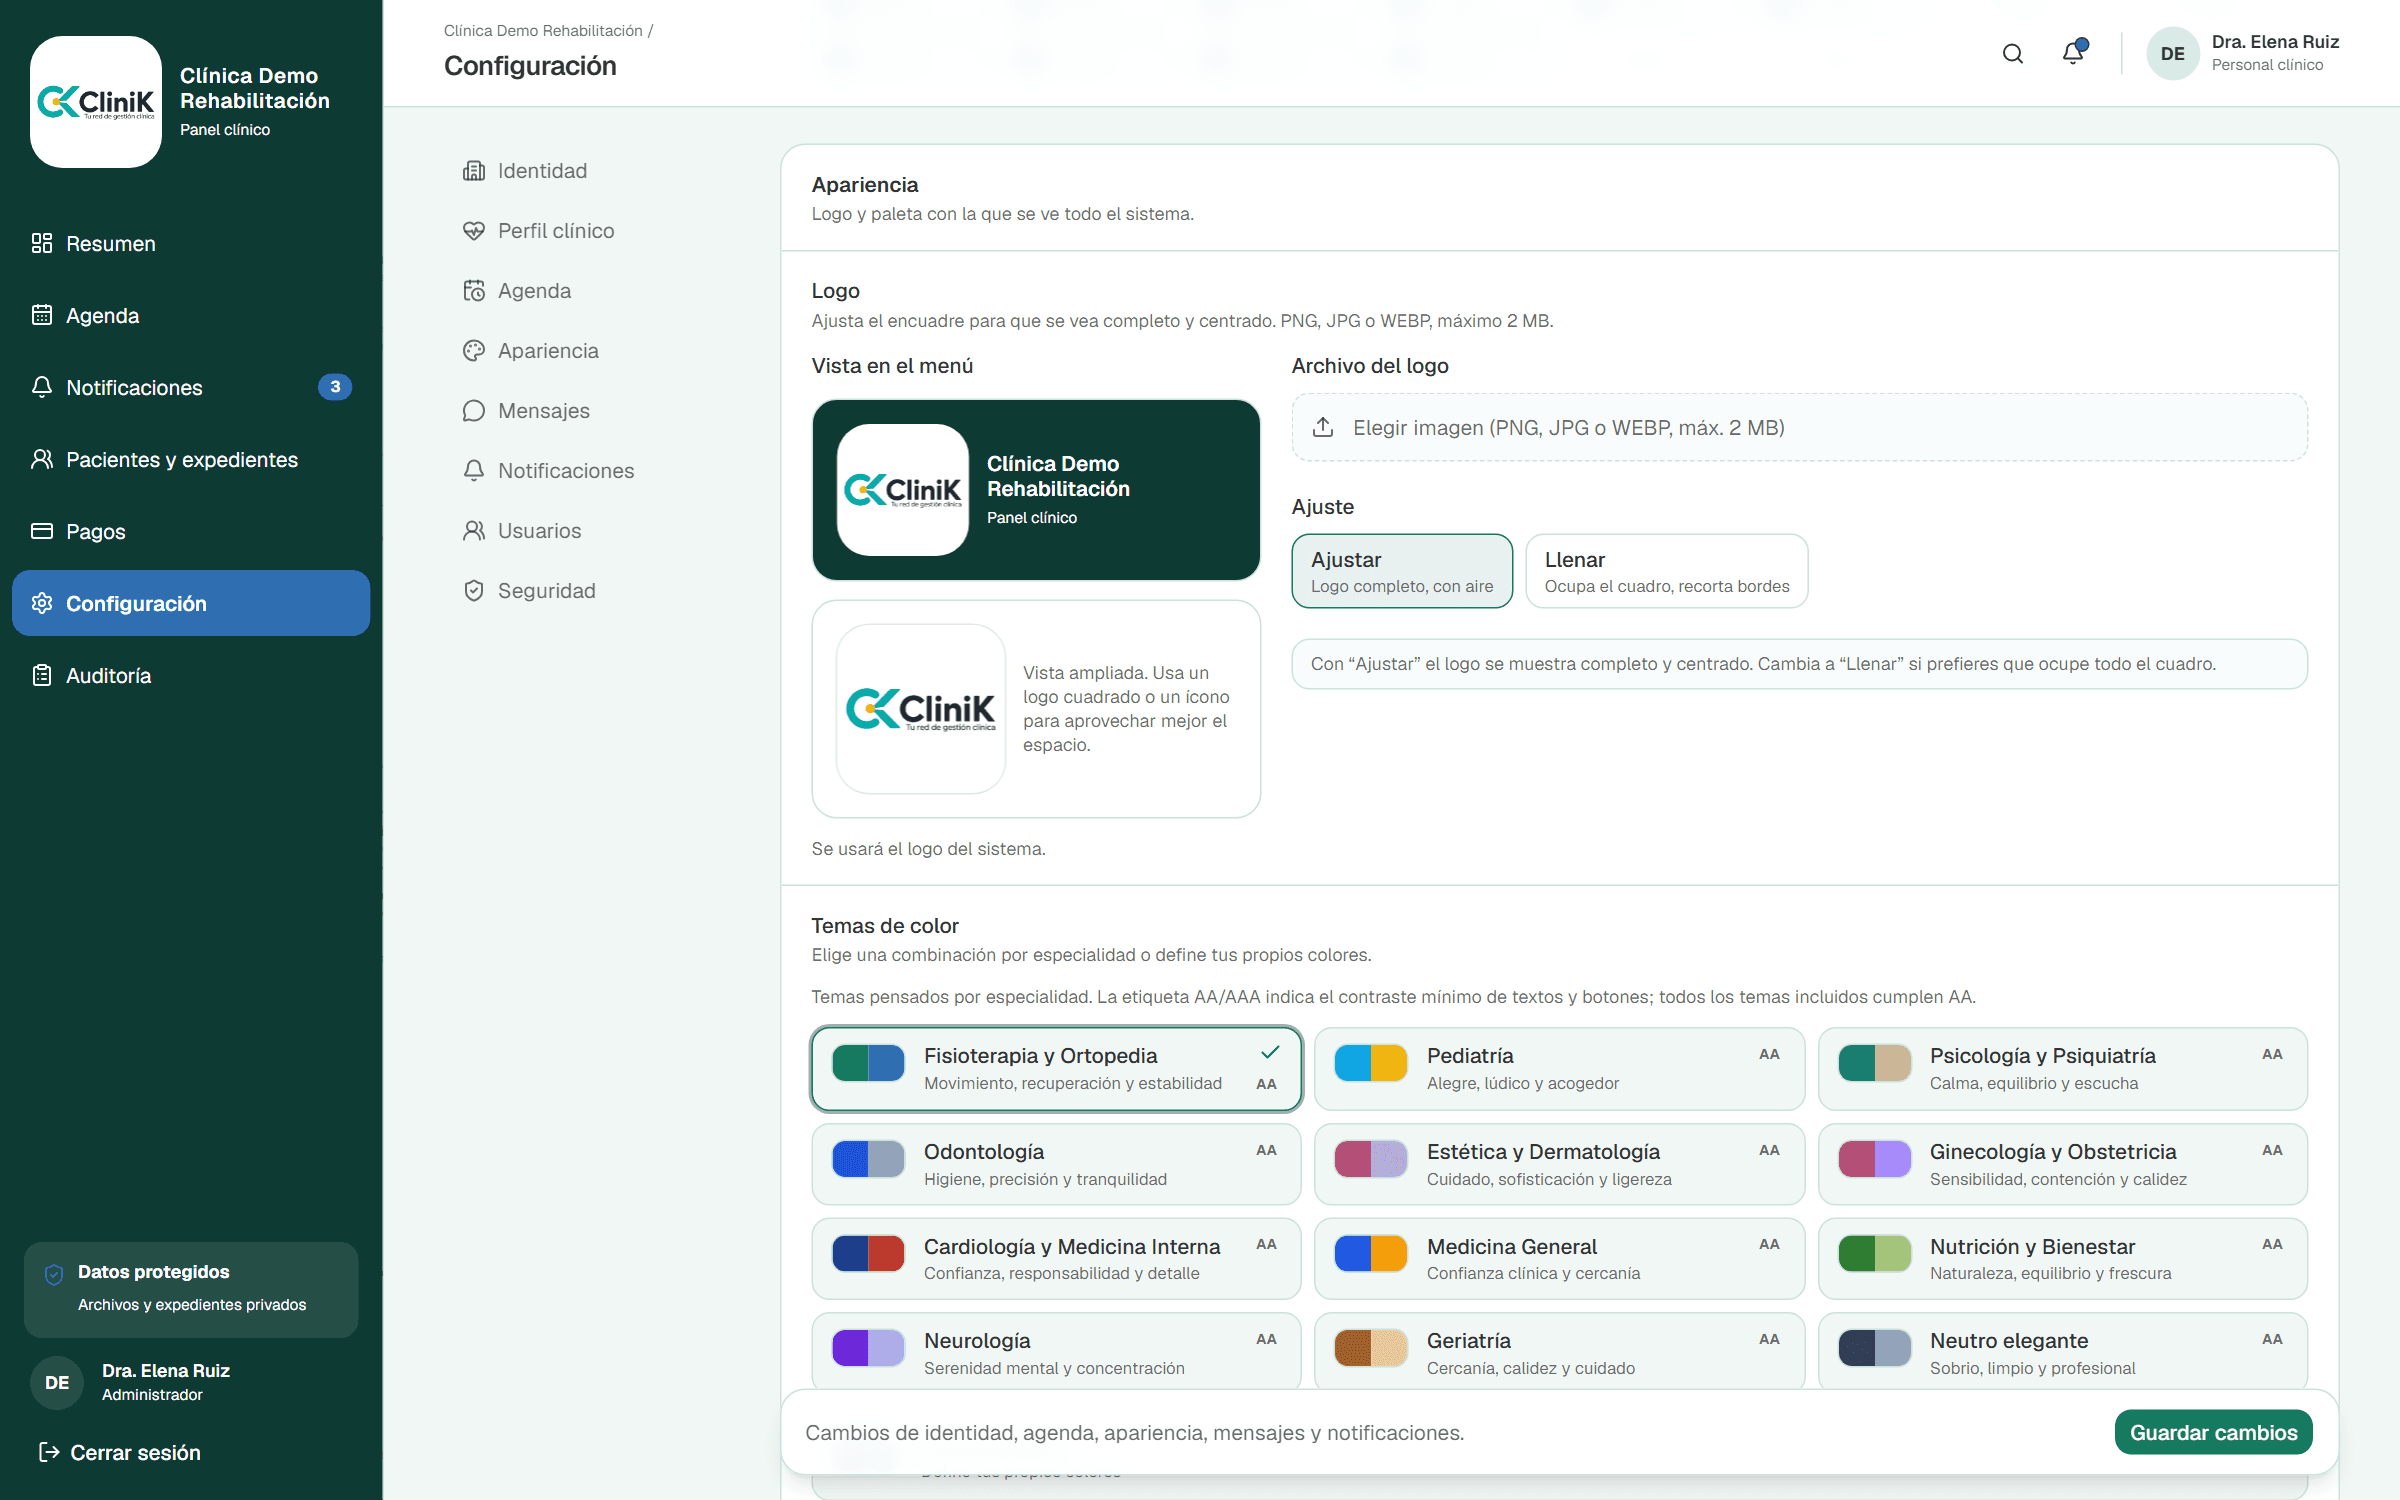
Task: Click the Neutro elegante color swatch
Action: (x=1874, y=1348)
